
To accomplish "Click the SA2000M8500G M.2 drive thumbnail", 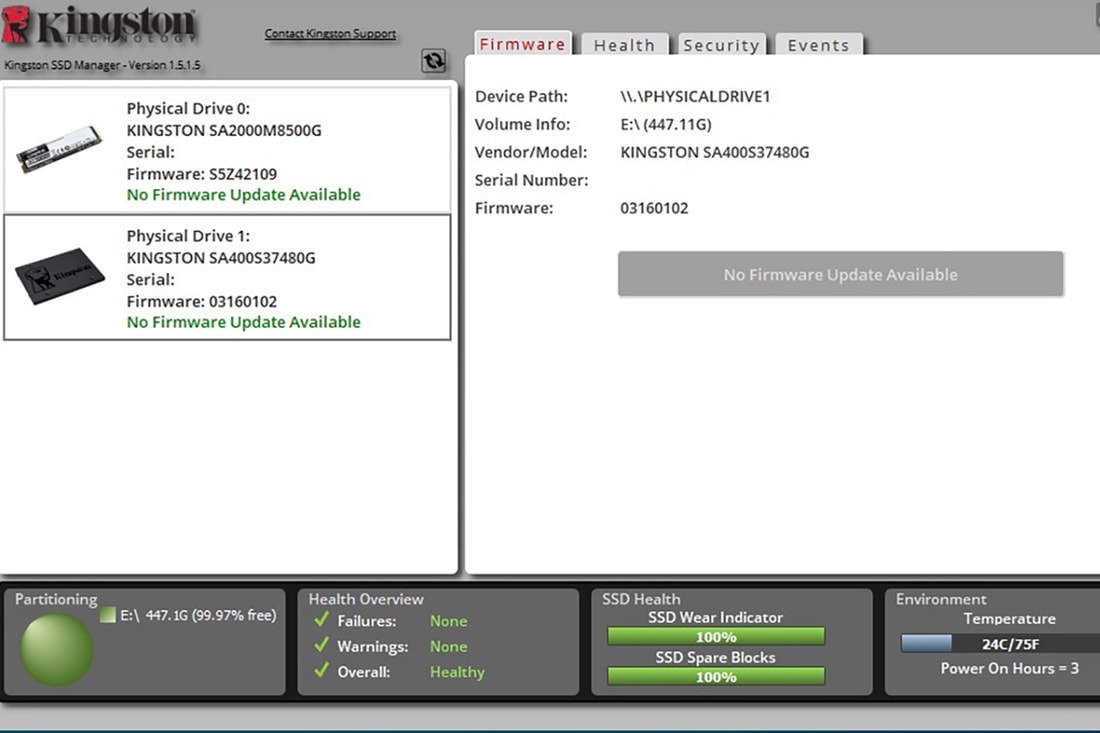I will coord(61,151).
